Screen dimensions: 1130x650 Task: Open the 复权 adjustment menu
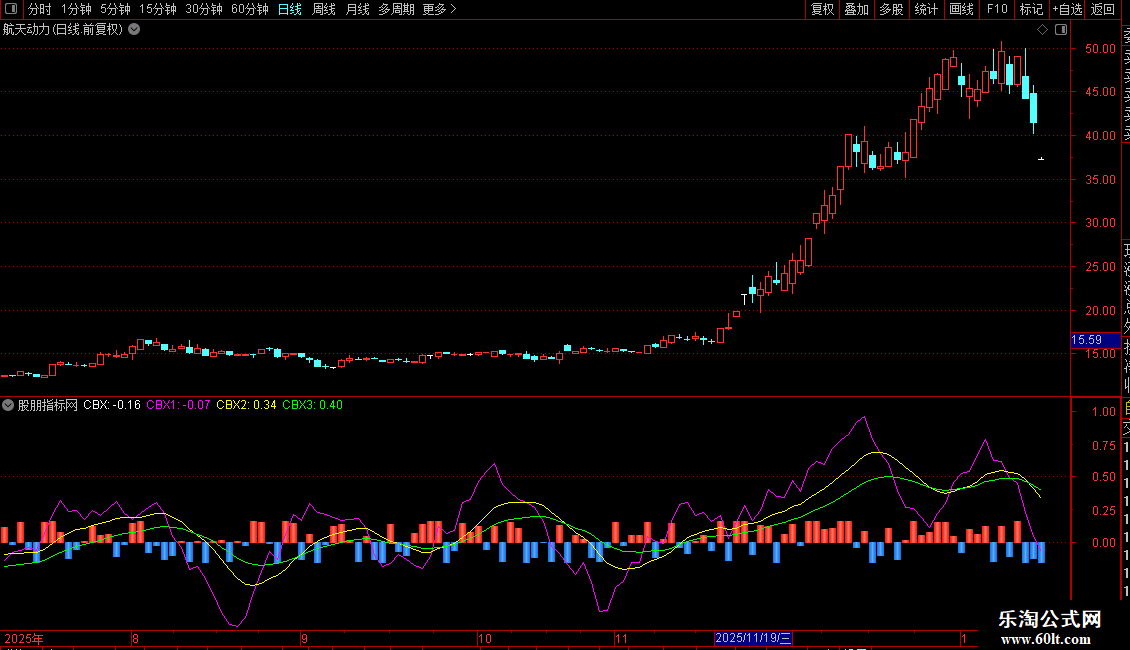click(x=822, y=9)
